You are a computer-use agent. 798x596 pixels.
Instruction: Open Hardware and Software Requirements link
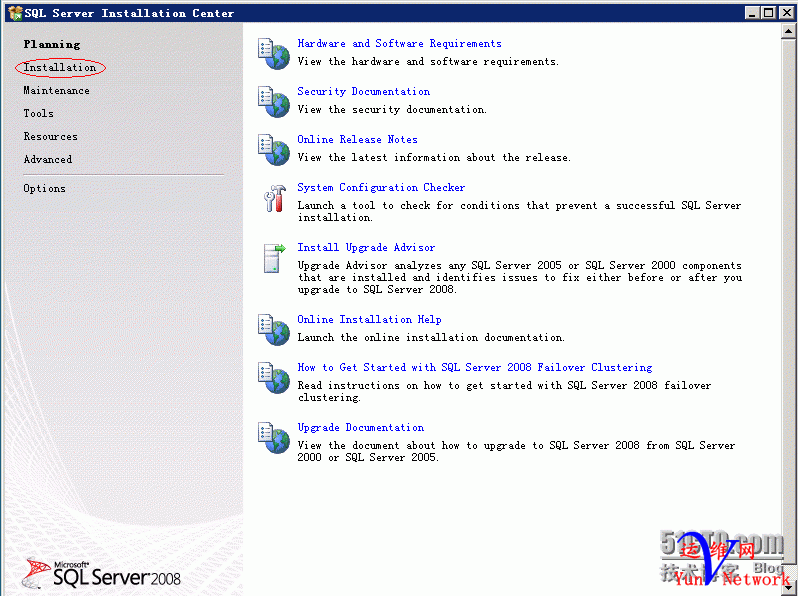(x=400, y=43)
